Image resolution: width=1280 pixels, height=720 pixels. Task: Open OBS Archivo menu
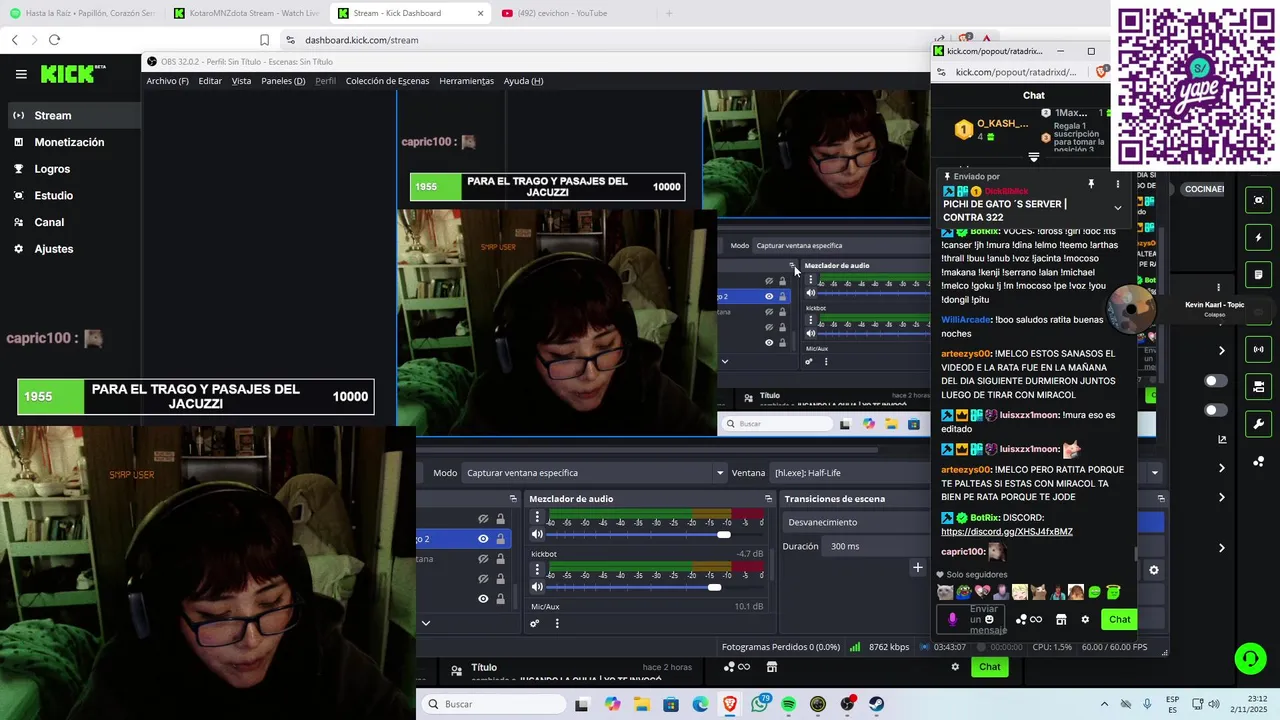click(x=167, y=81)
